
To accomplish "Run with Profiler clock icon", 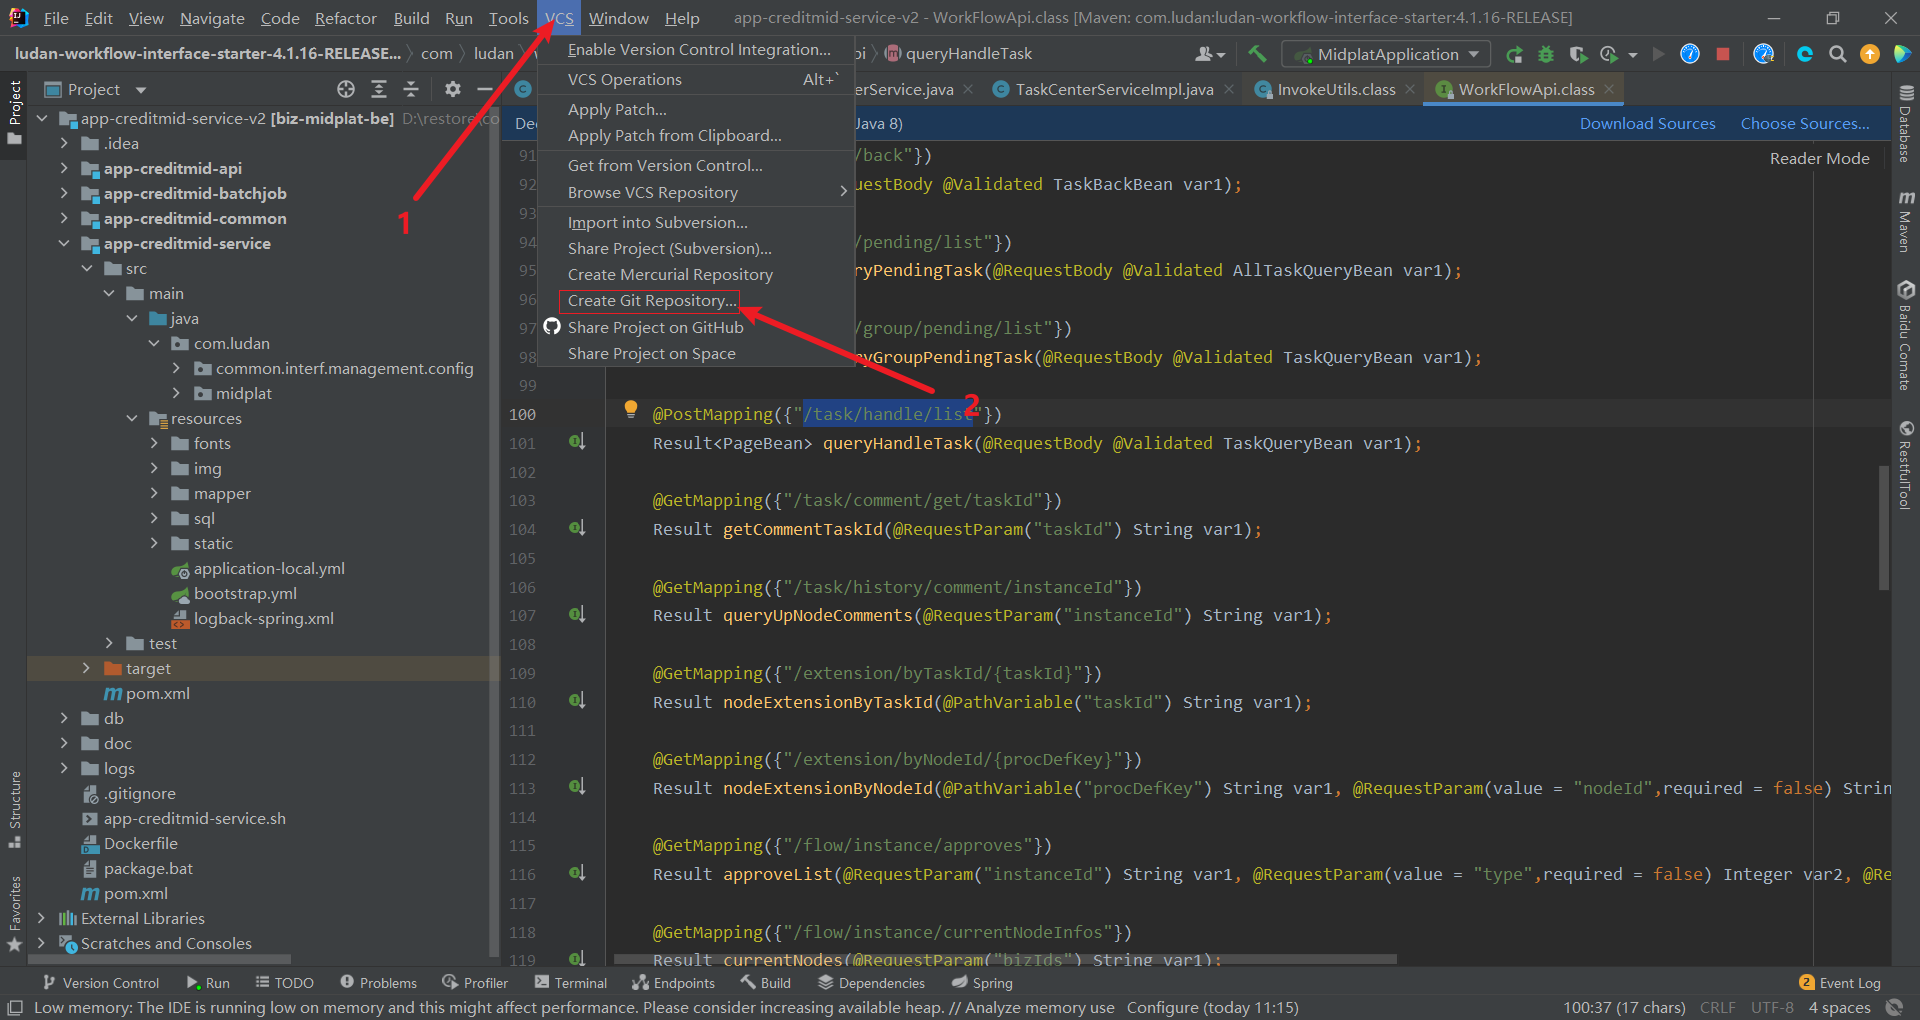I will (x=1609, y=54).
